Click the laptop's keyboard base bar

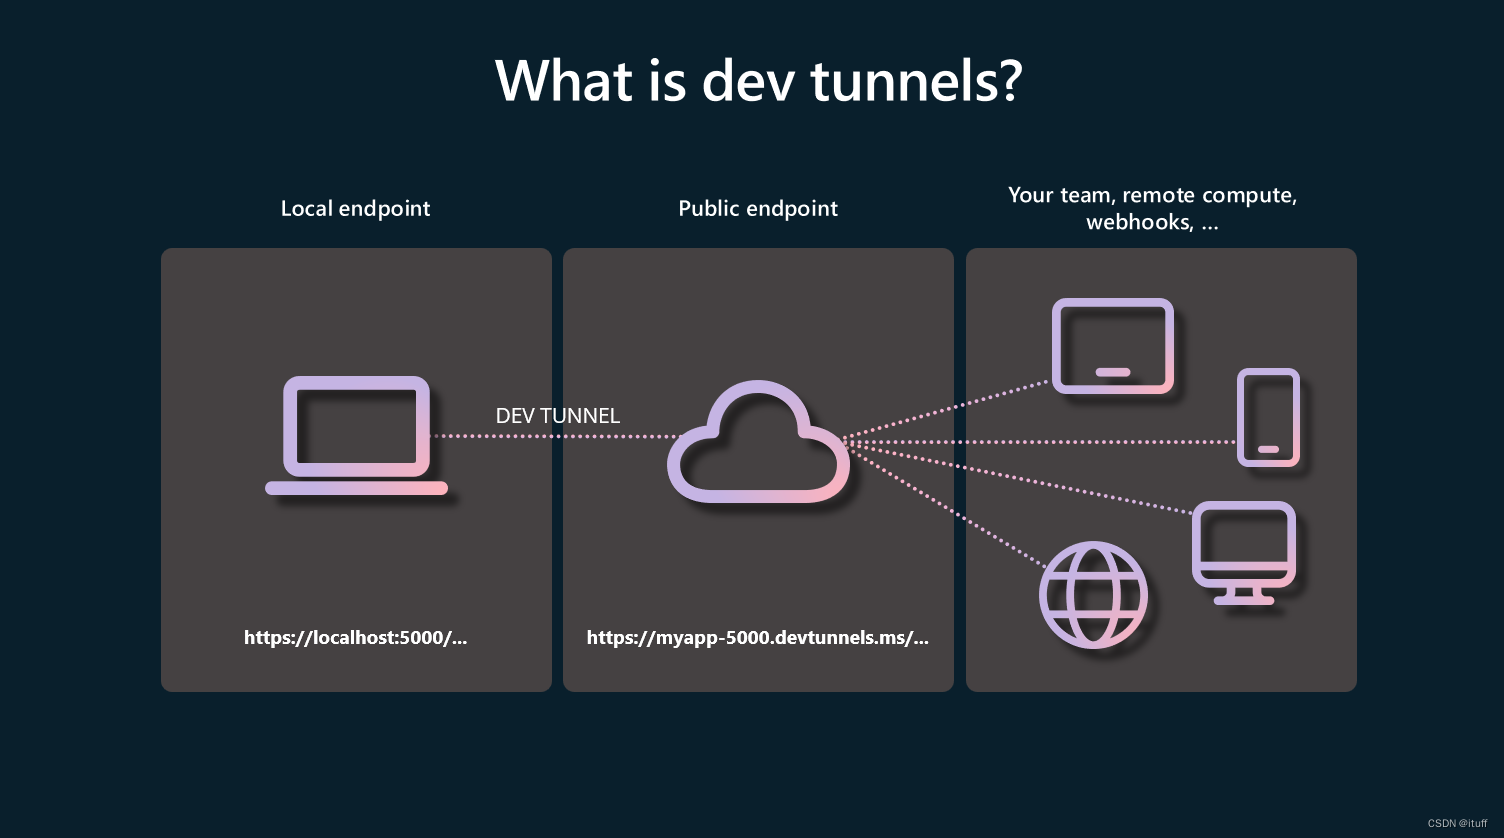356,489
